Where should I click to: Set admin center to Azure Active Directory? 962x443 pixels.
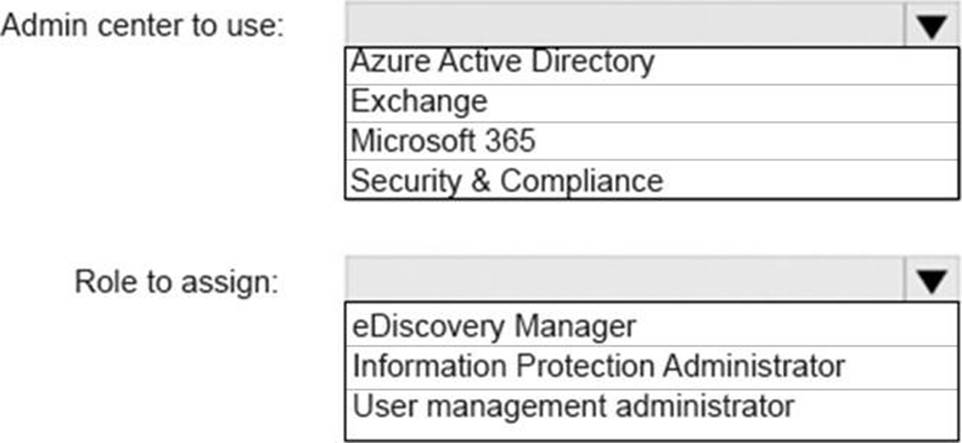[502, 63]
